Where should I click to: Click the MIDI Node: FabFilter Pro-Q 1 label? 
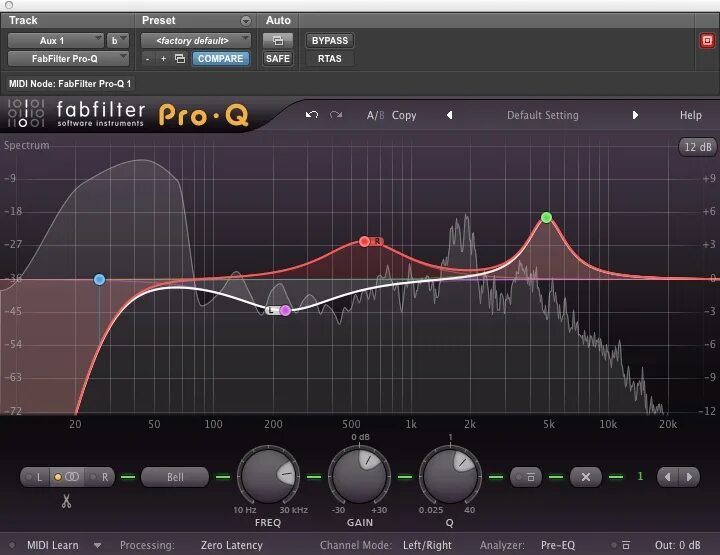70,84
